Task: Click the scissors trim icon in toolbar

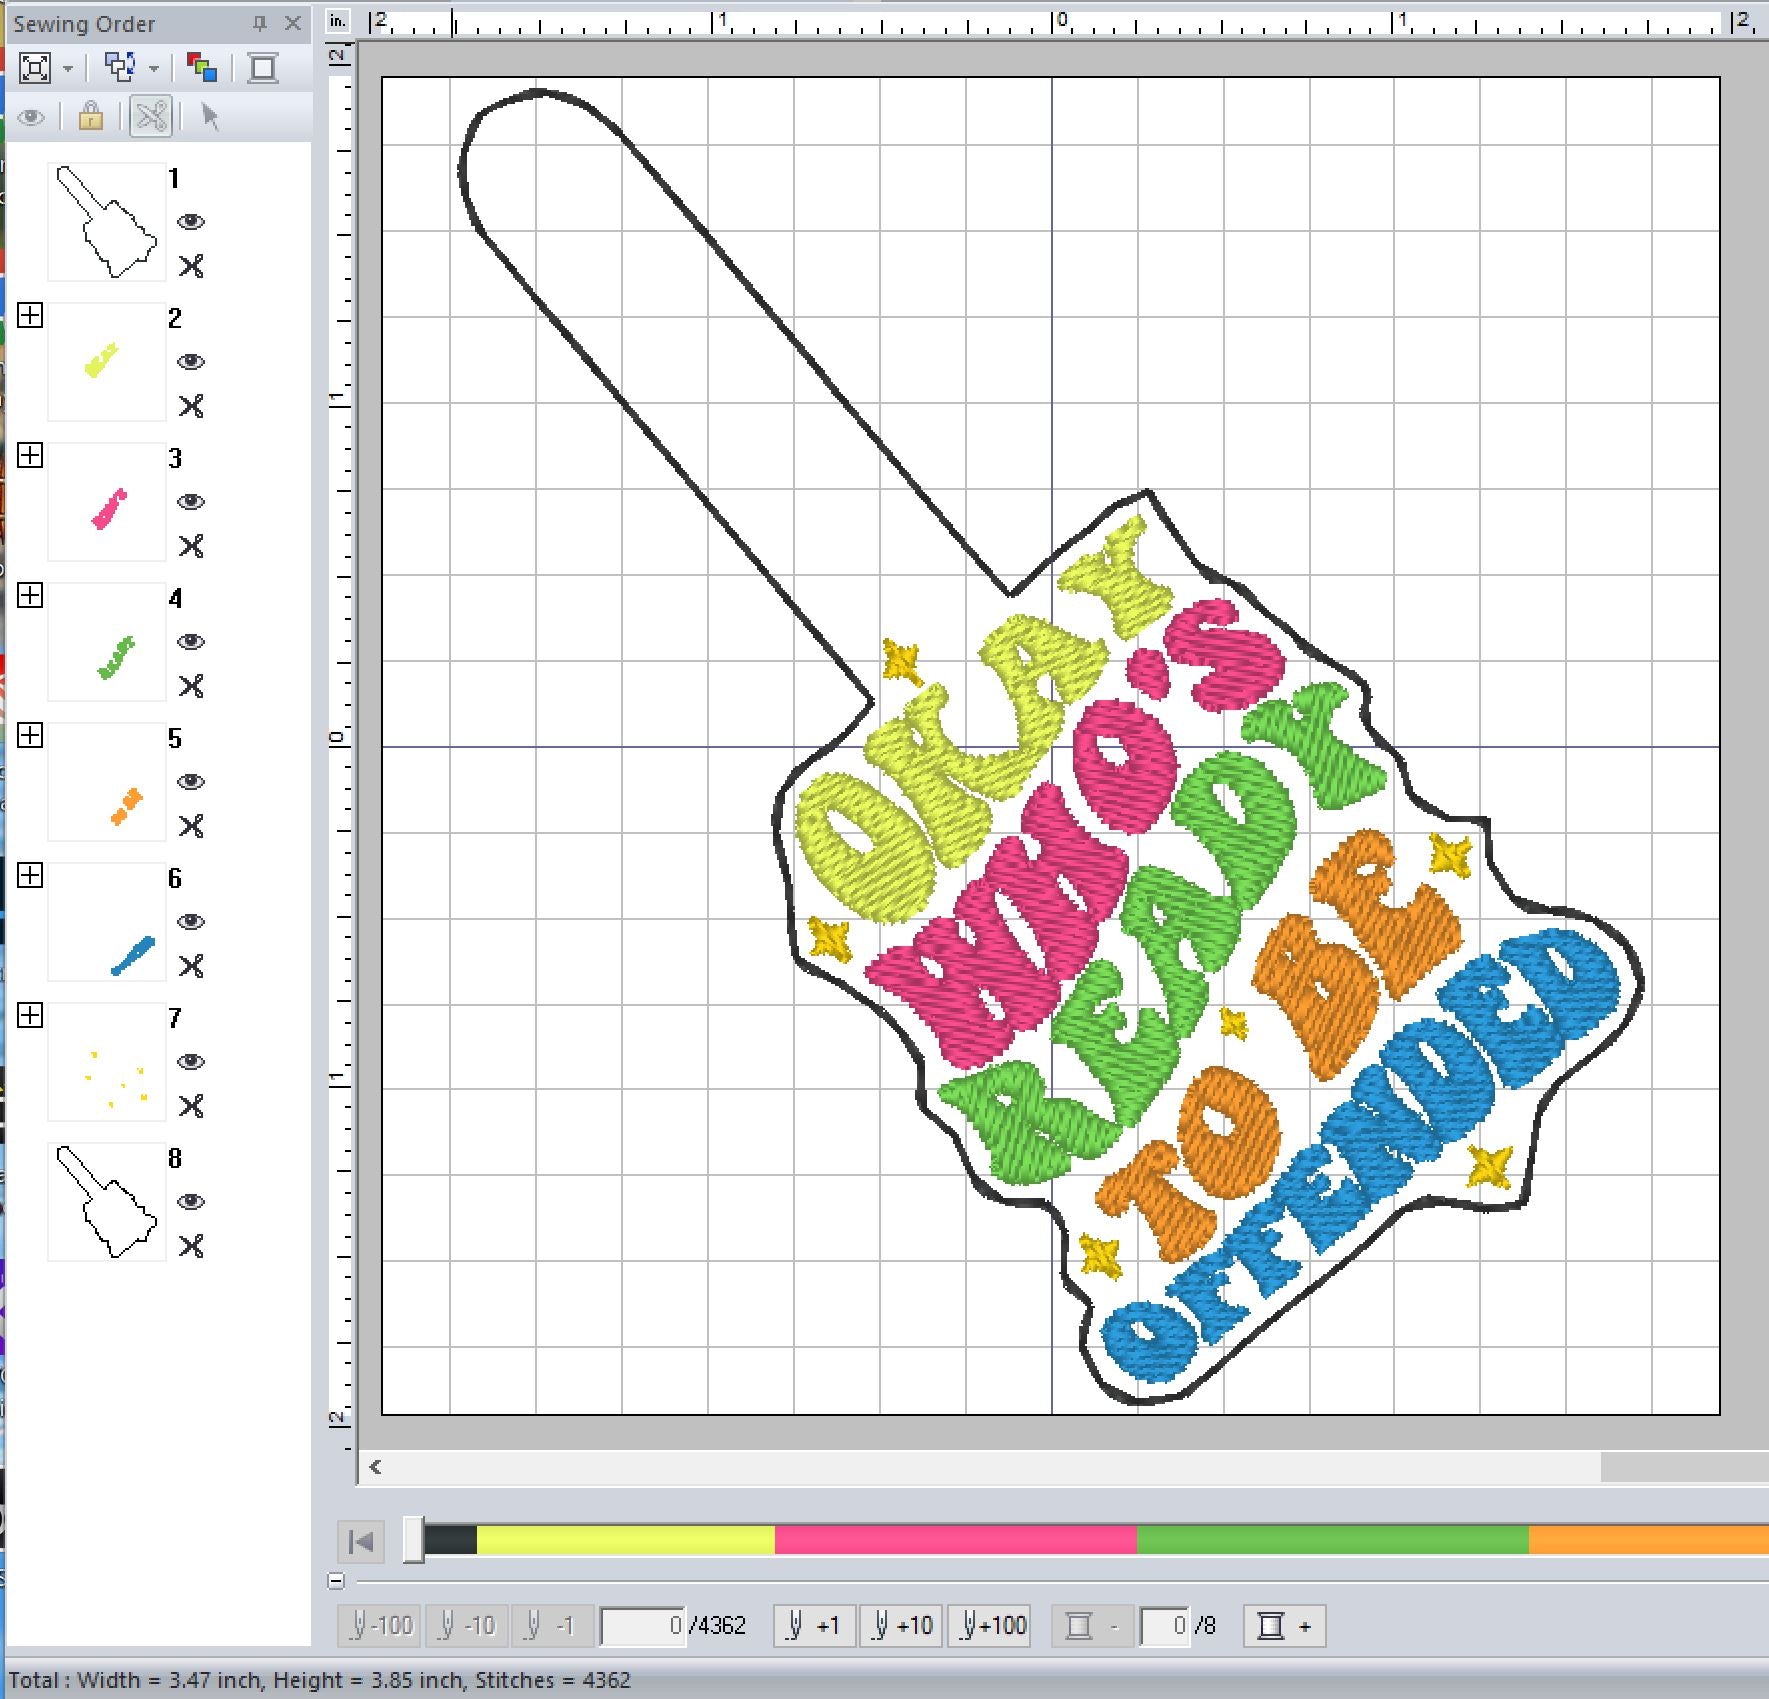Action: pyautogui.click(x=151, y=117)
